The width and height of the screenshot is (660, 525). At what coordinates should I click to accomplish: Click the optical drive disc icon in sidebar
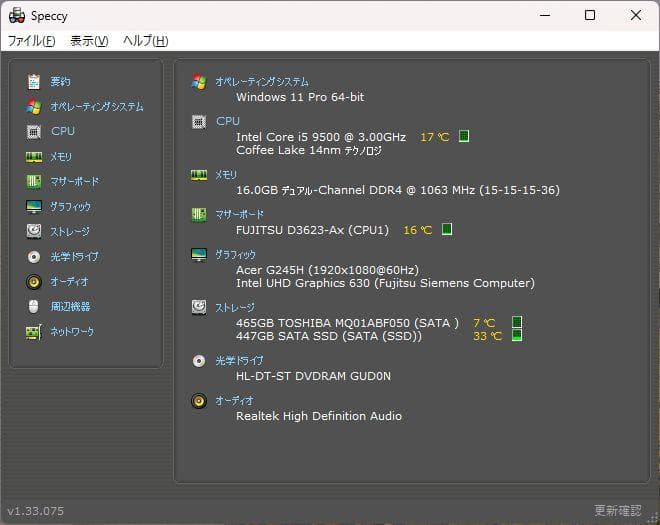[34, 256]
